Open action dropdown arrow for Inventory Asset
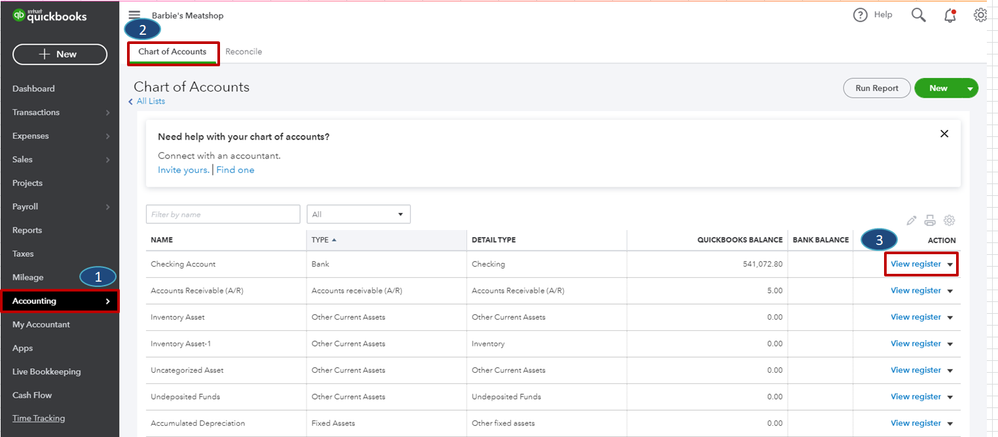998x437 pixels. [950, 317]
